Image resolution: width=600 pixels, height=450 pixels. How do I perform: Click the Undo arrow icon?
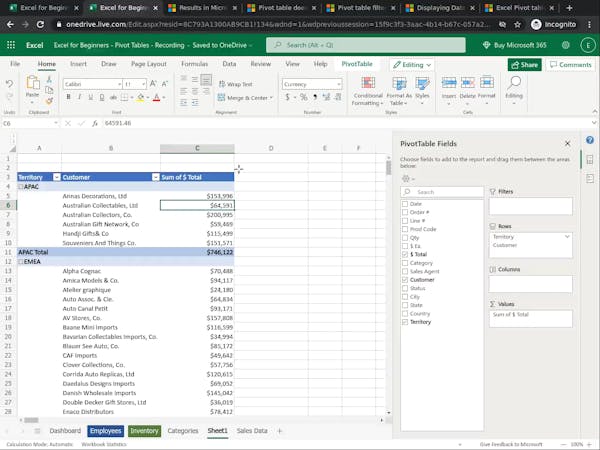point(9,84)
